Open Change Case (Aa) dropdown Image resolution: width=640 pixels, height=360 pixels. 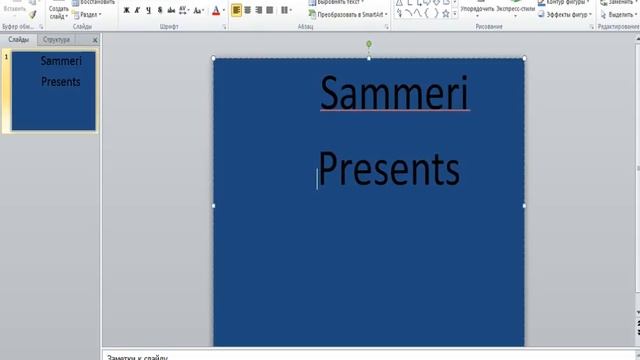point(198,10)
